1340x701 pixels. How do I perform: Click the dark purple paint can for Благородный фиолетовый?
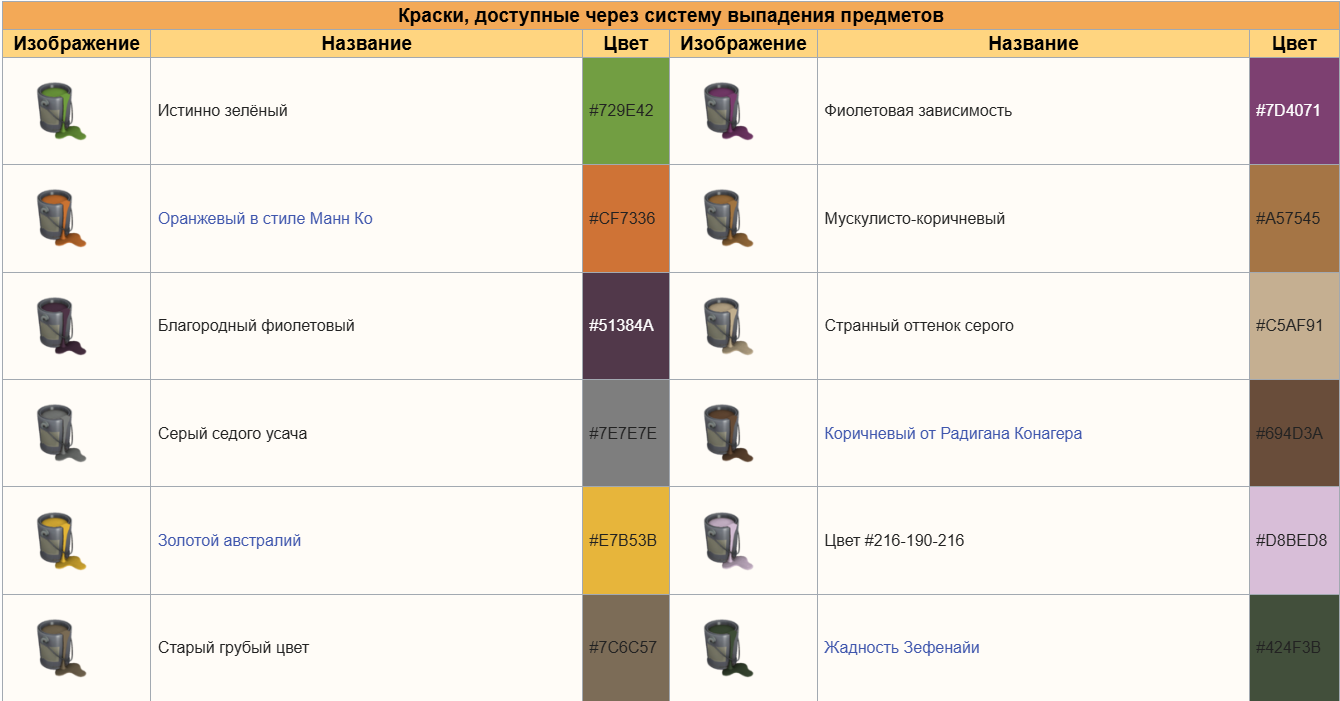click(x=62, y=326)
